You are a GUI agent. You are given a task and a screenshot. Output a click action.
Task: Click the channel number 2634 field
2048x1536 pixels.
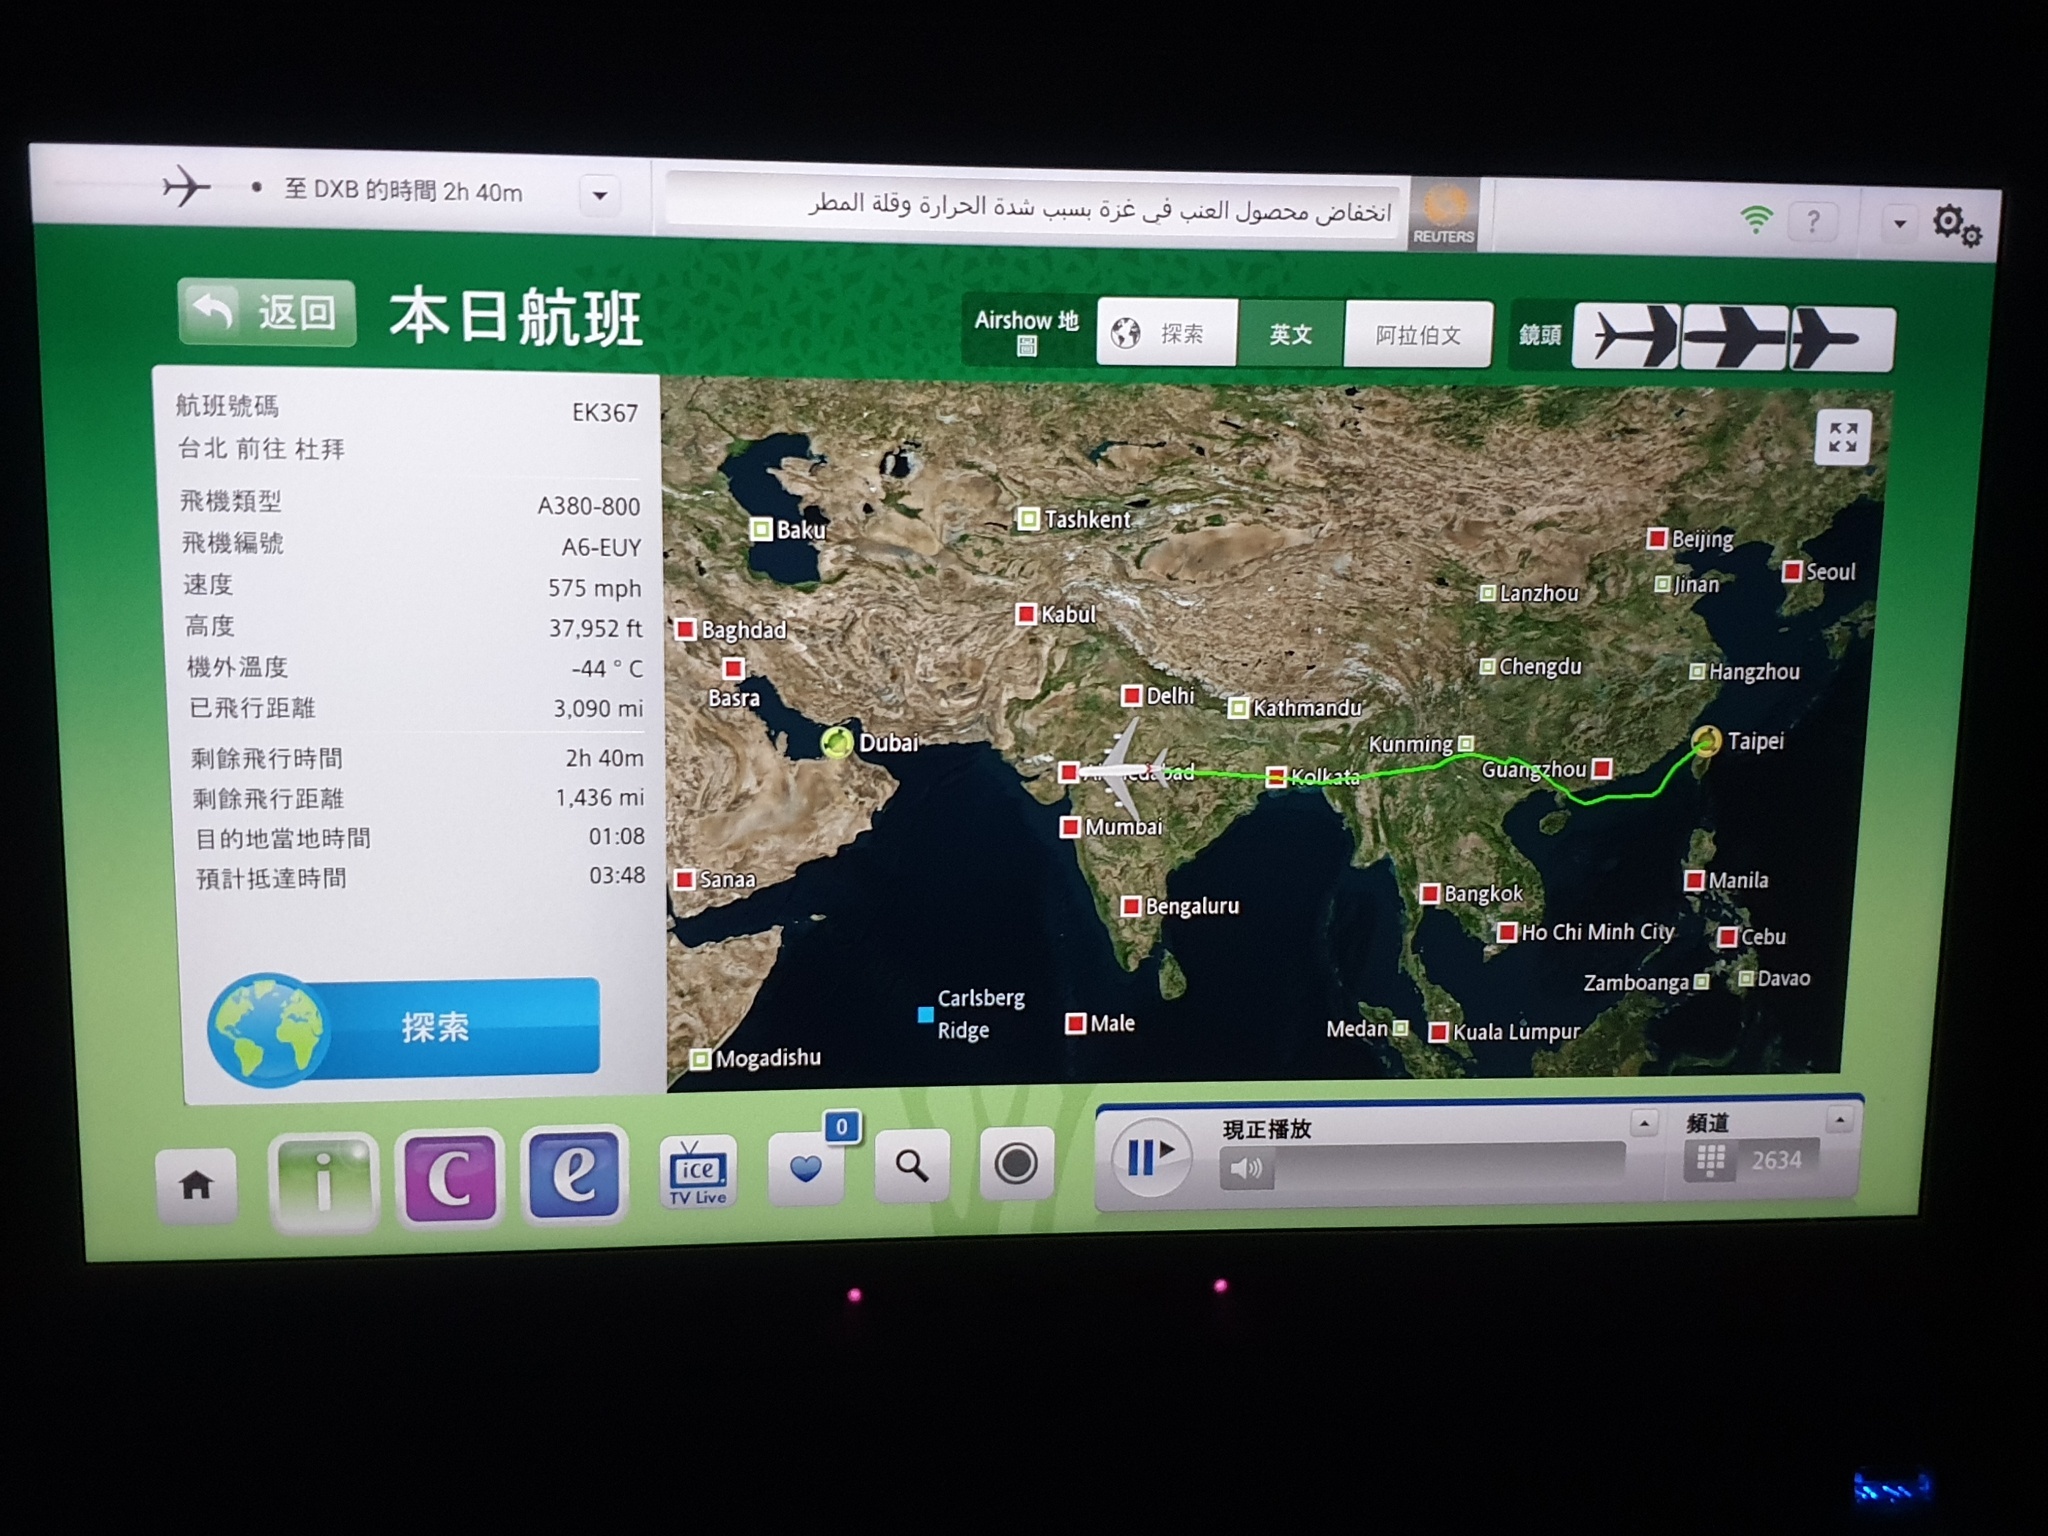1776,1160
